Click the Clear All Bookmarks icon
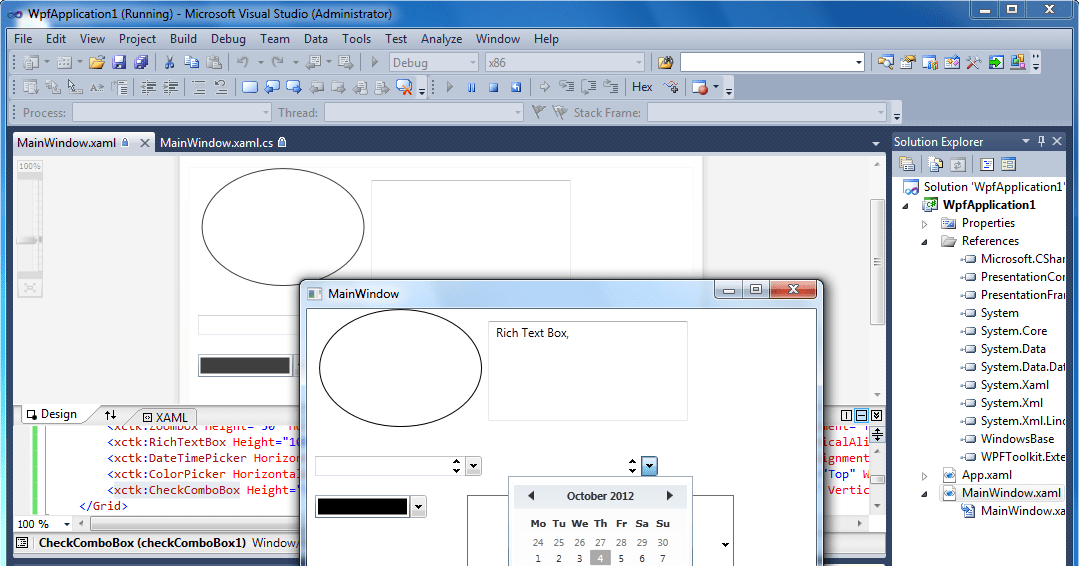Viewport: 1079px width, 566px height. tap(404, 88)
